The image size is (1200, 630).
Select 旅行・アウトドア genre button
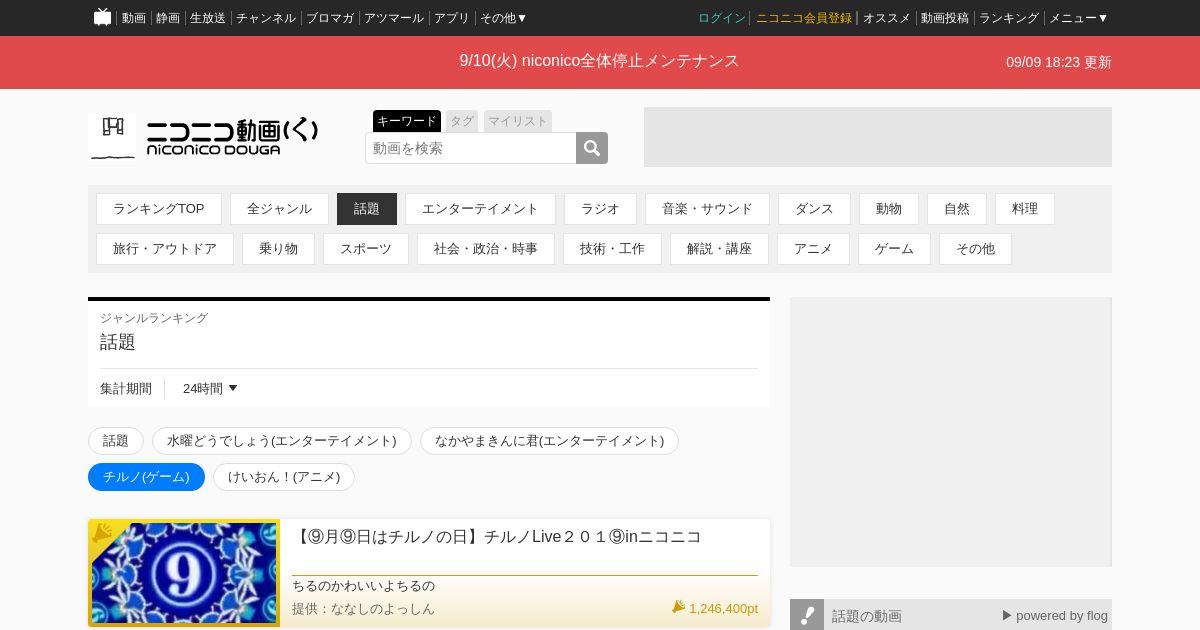[x=165, y=249]
